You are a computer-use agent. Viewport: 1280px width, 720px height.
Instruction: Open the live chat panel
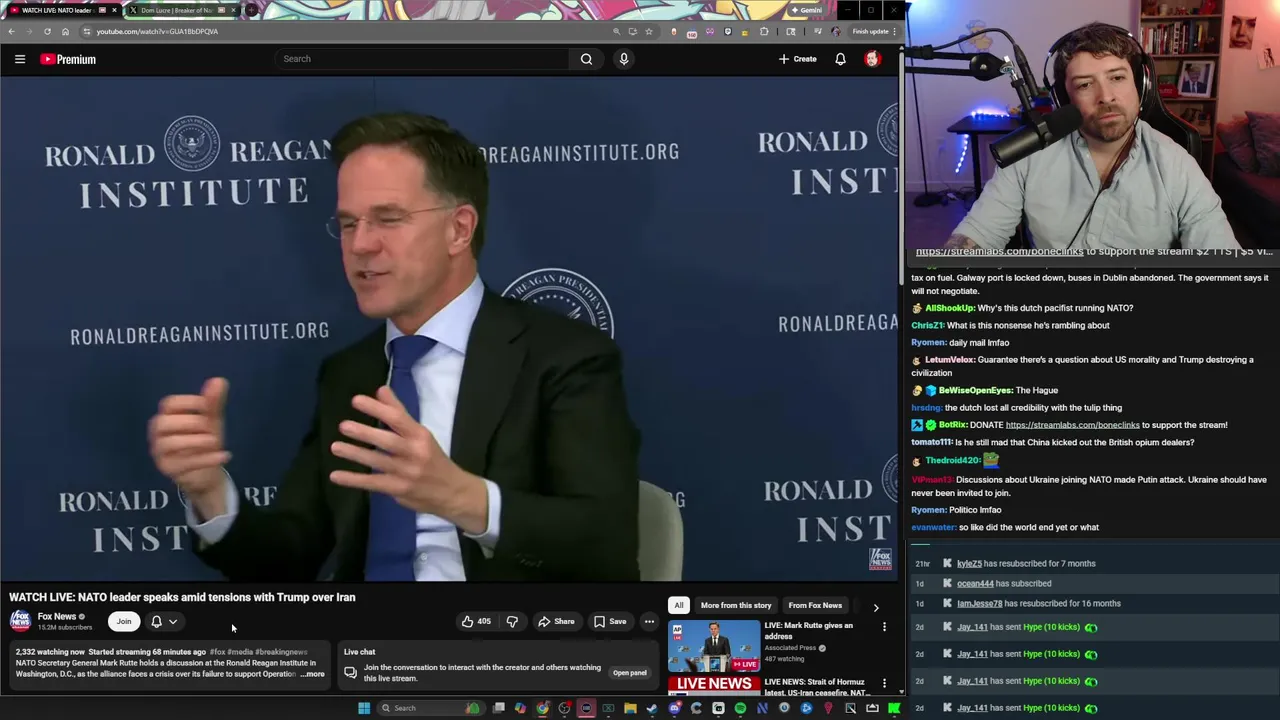629,673
